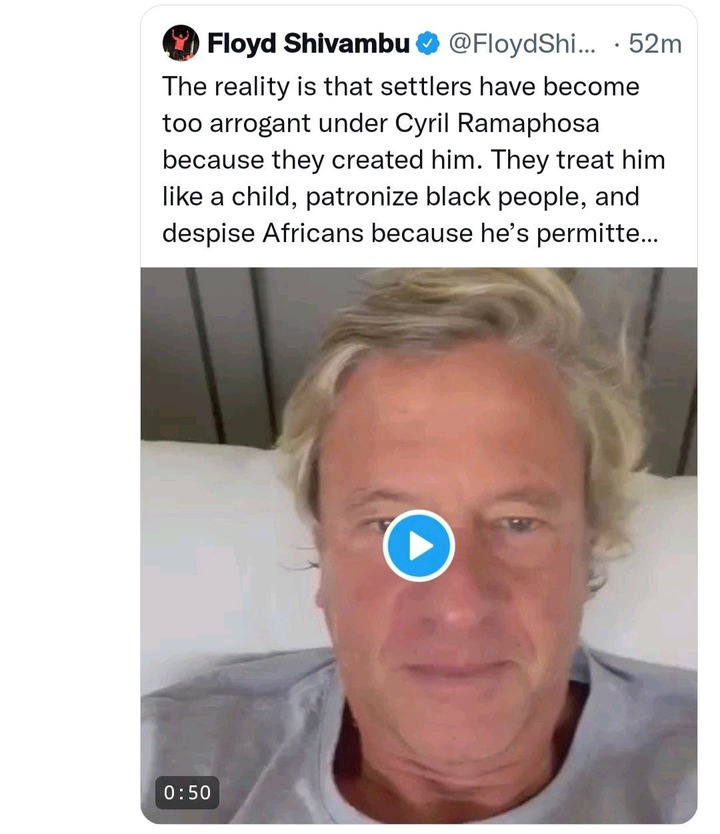Click the white triangle in the play button
The height and width of the screenshot is (834, 720).
[421, 546]
